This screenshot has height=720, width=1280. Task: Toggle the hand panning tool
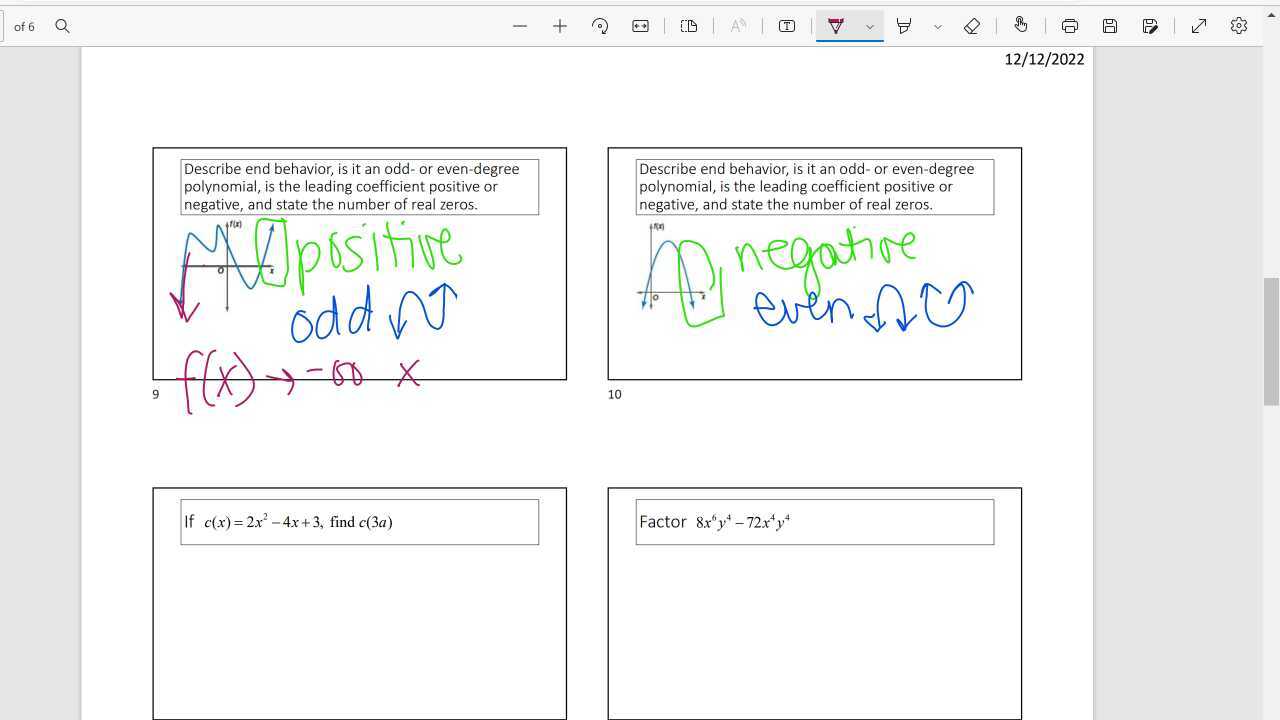pyautogui.click(x=1021, y=26)
